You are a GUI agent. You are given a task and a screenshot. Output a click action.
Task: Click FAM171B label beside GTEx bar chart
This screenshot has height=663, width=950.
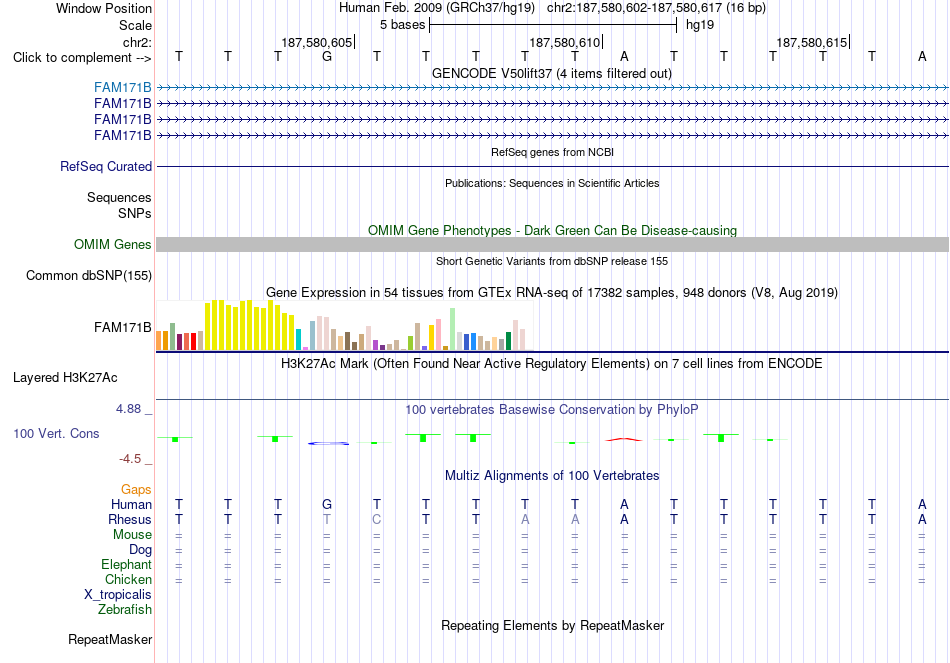click(122, 327)
